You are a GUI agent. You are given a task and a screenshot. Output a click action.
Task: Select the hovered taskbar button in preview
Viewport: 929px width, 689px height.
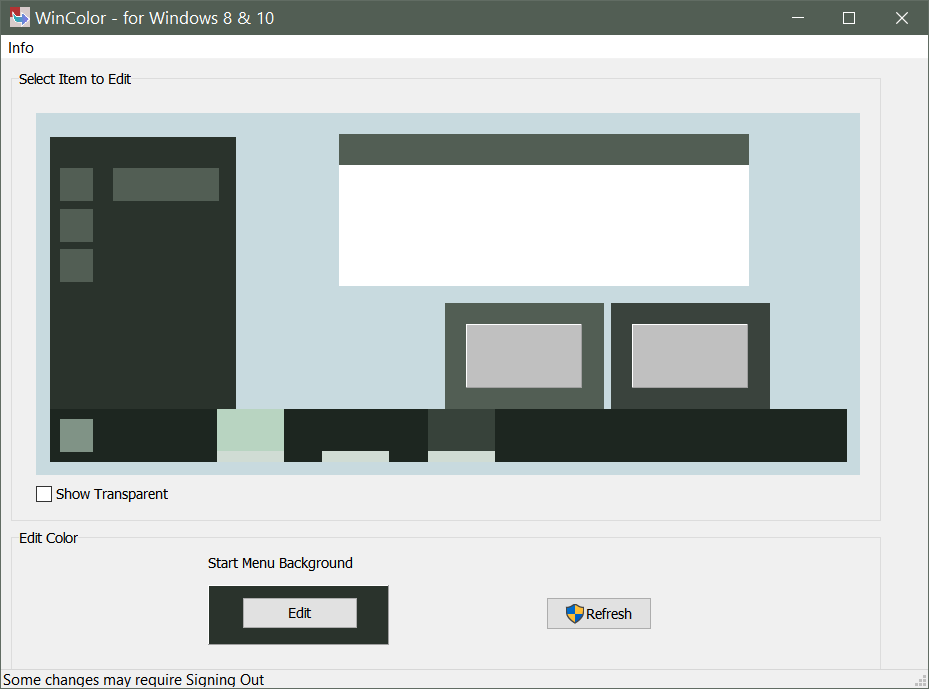click(x=462, y=431)
